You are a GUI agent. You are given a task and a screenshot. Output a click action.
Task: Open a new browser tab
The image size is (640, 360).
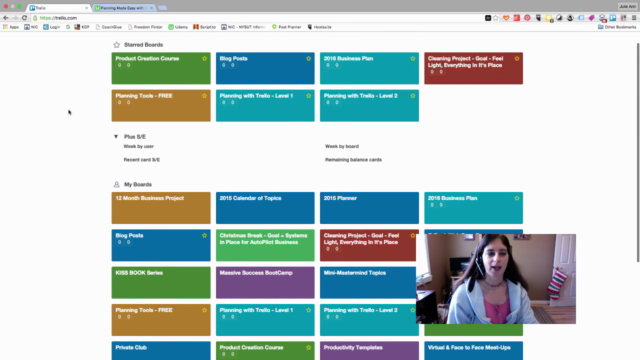[x=162, y=8]
